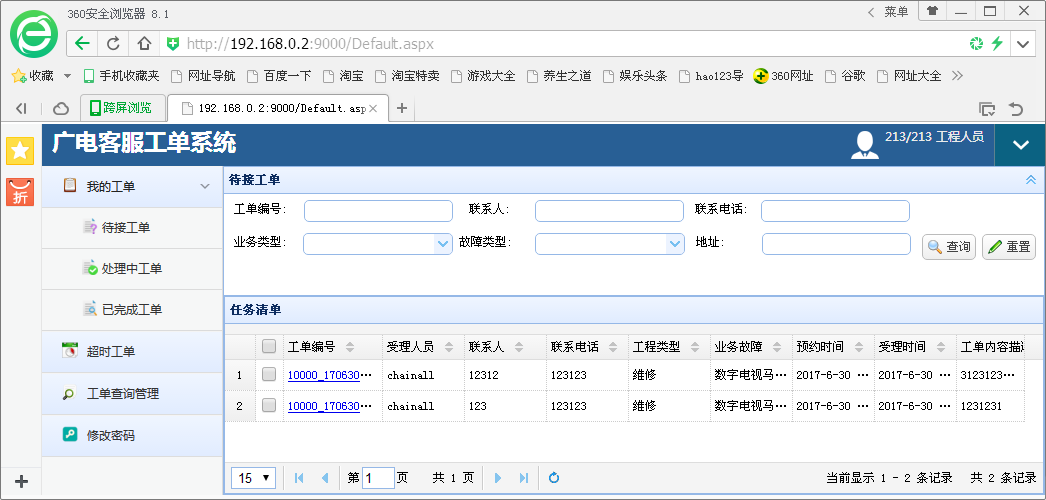1046x500 pixels.
Task: Click the grid refresh icon in pagination bar
Action: tap(554, 478)
